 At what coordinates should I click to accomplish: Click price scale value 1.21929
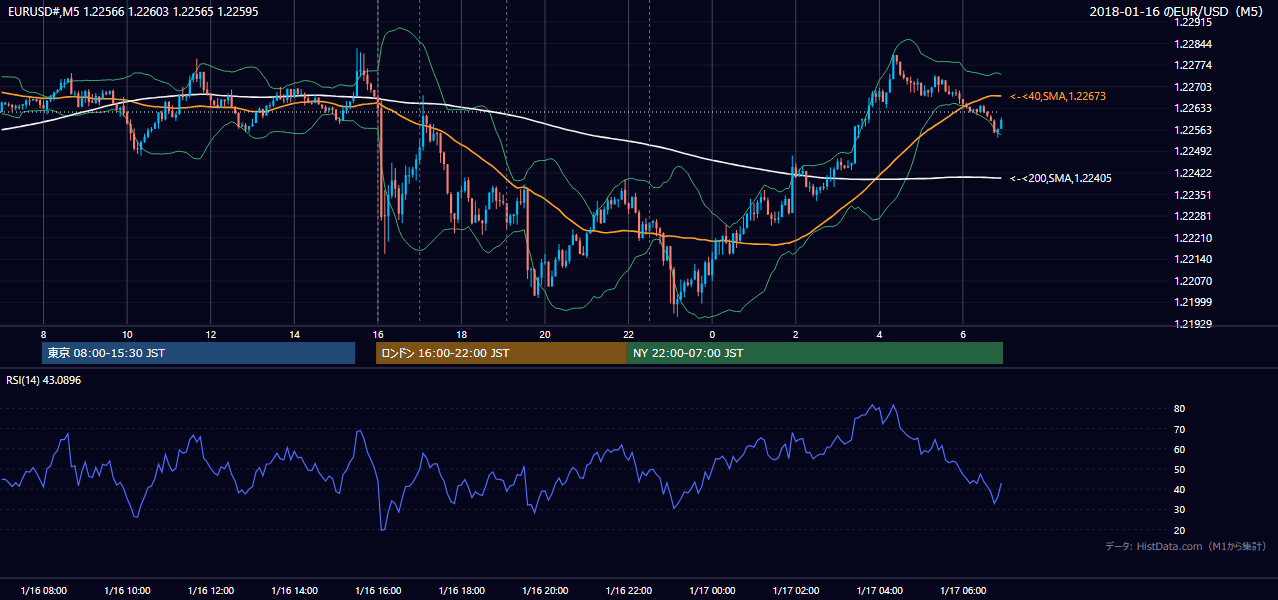[x=1195, y=324]
